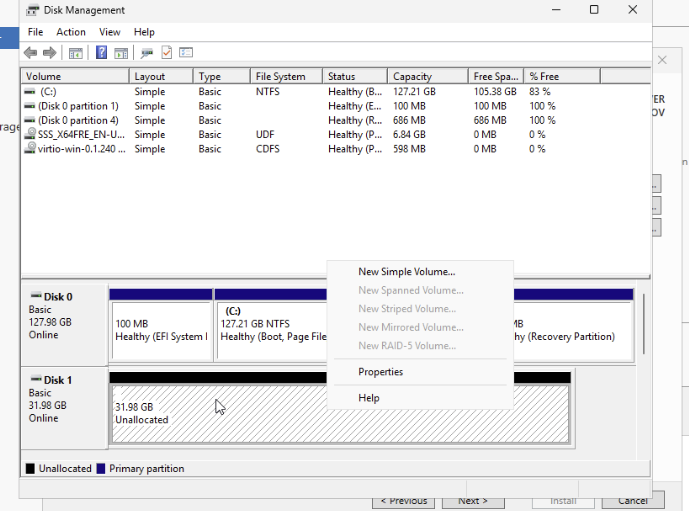This screenshot has width=689, height=511.
Task: Open the Action menu
Action: [71, 32]
